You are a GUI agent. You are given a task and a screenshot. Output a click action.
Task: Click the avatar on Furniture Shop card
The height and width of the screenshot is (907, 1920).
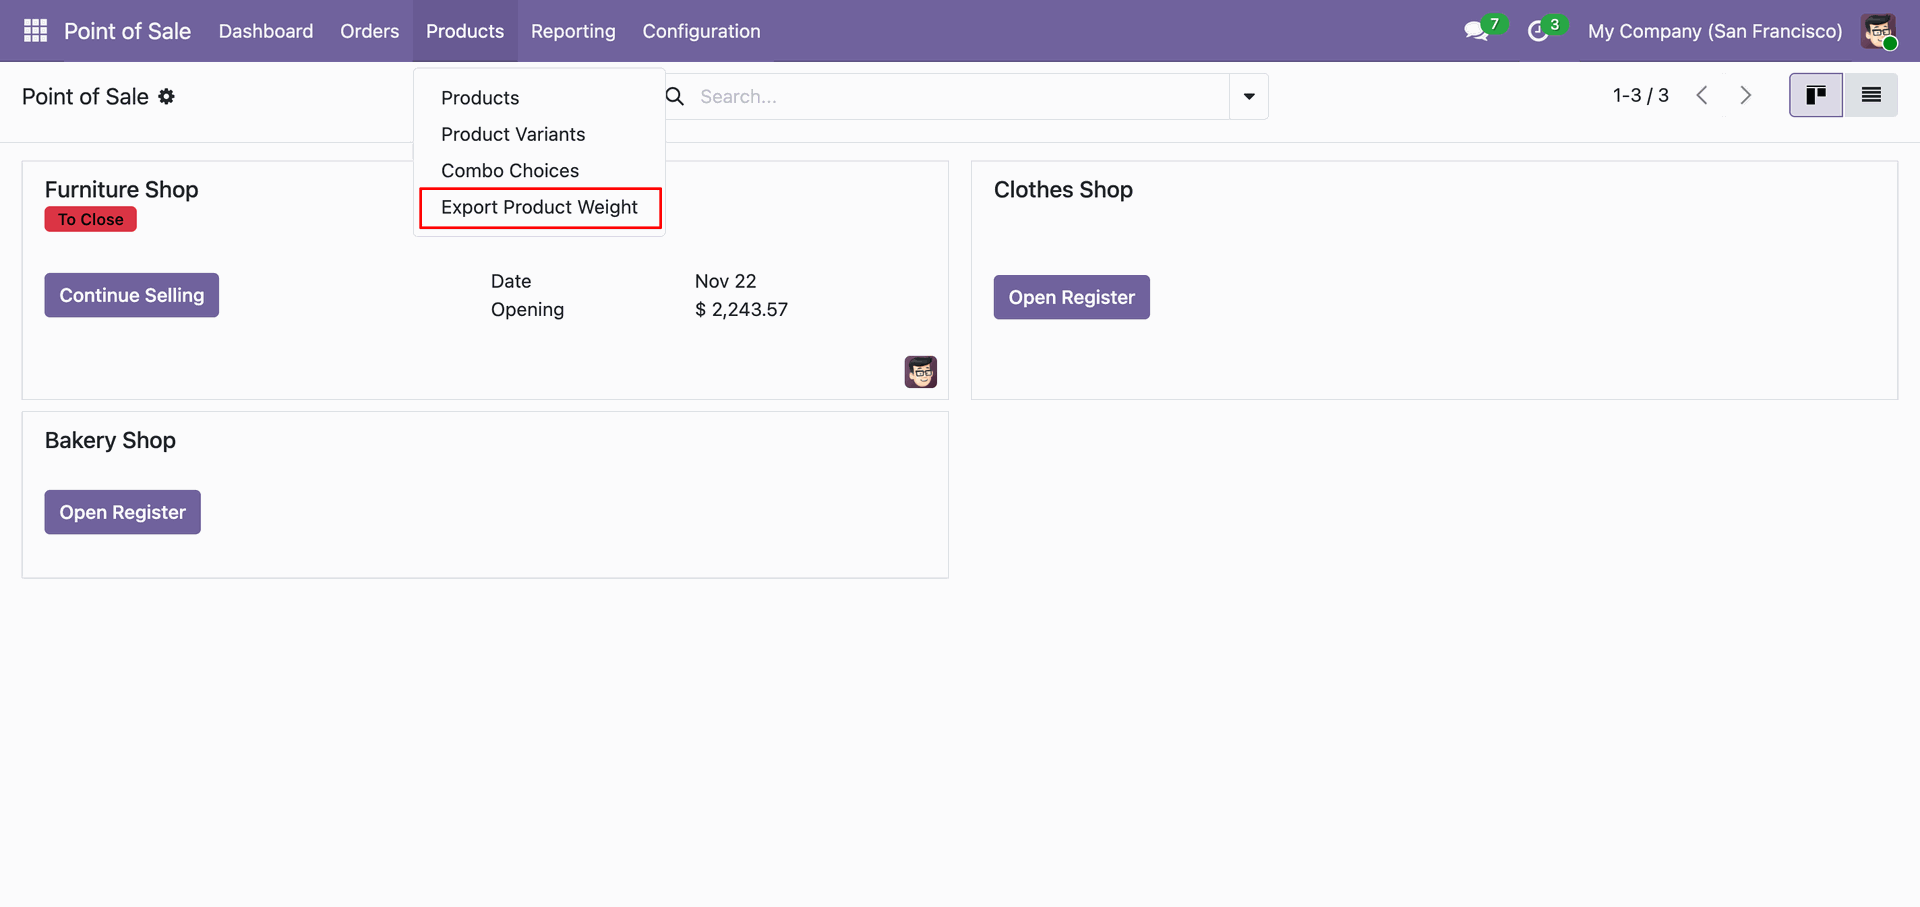click(920, 372)
